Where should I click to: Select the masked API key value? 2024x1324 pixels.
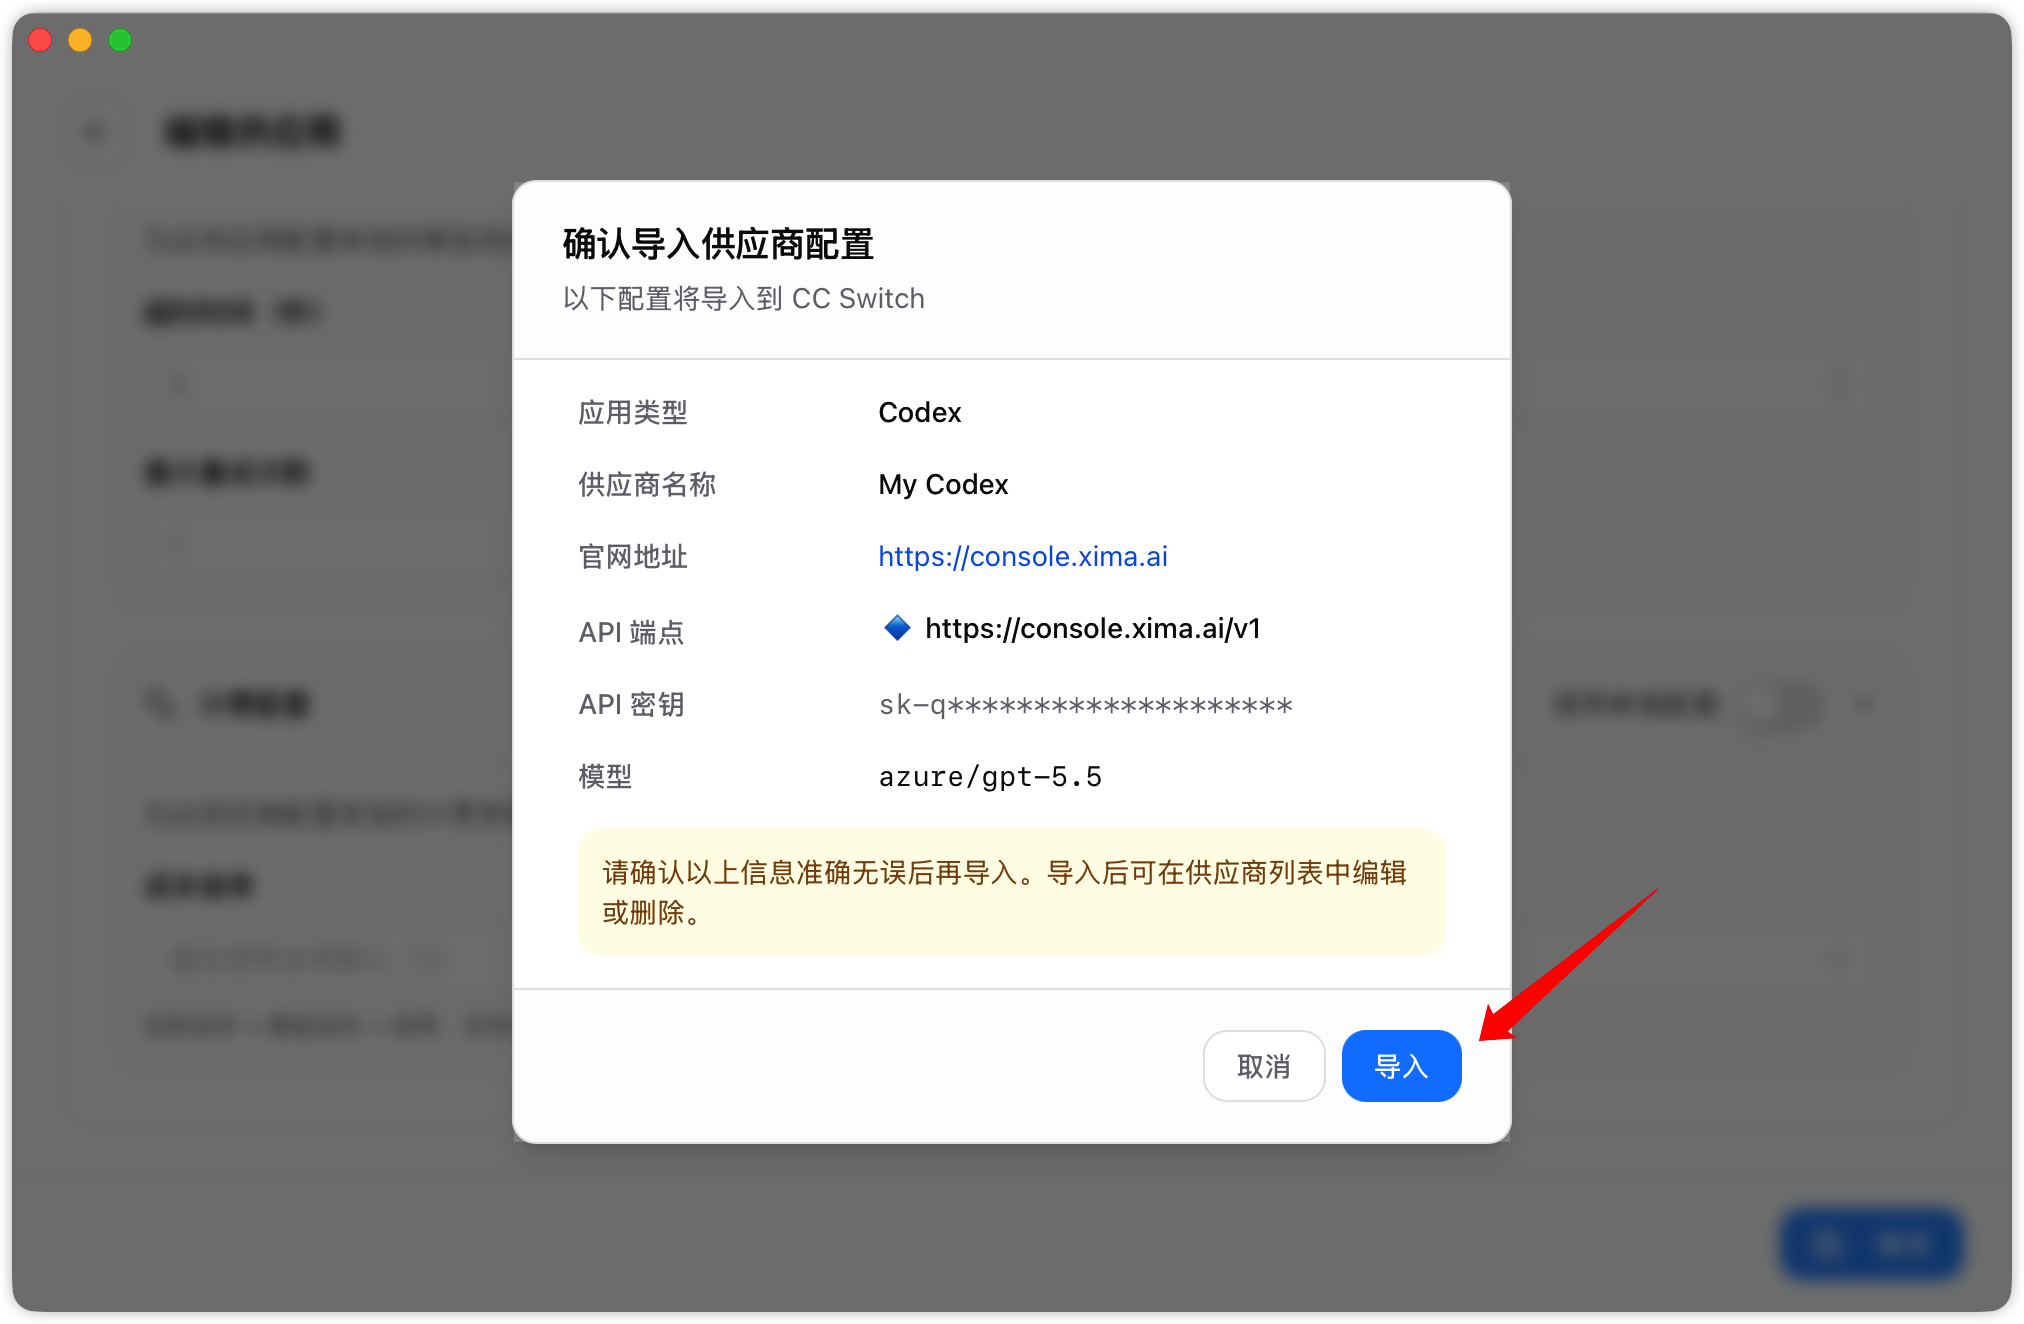pyautogui.click(x=1085, y=705)
